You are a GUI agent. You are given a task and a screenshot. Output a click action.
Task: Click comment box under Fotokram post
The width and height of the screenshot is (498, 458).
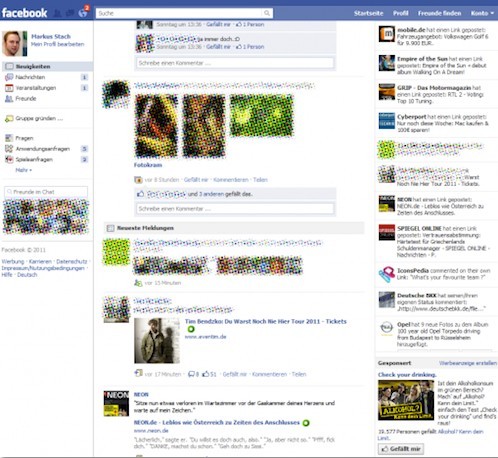[235, 209]
